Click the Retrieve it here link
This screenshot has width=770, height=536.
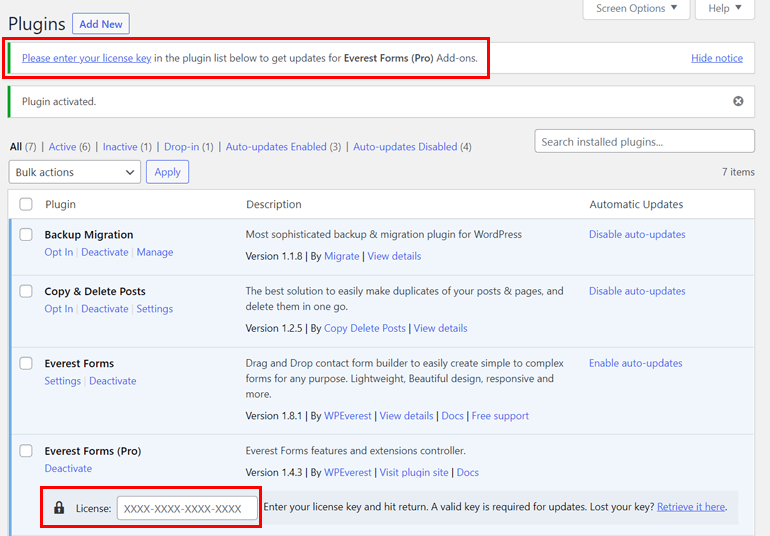[x=691, y=507]
